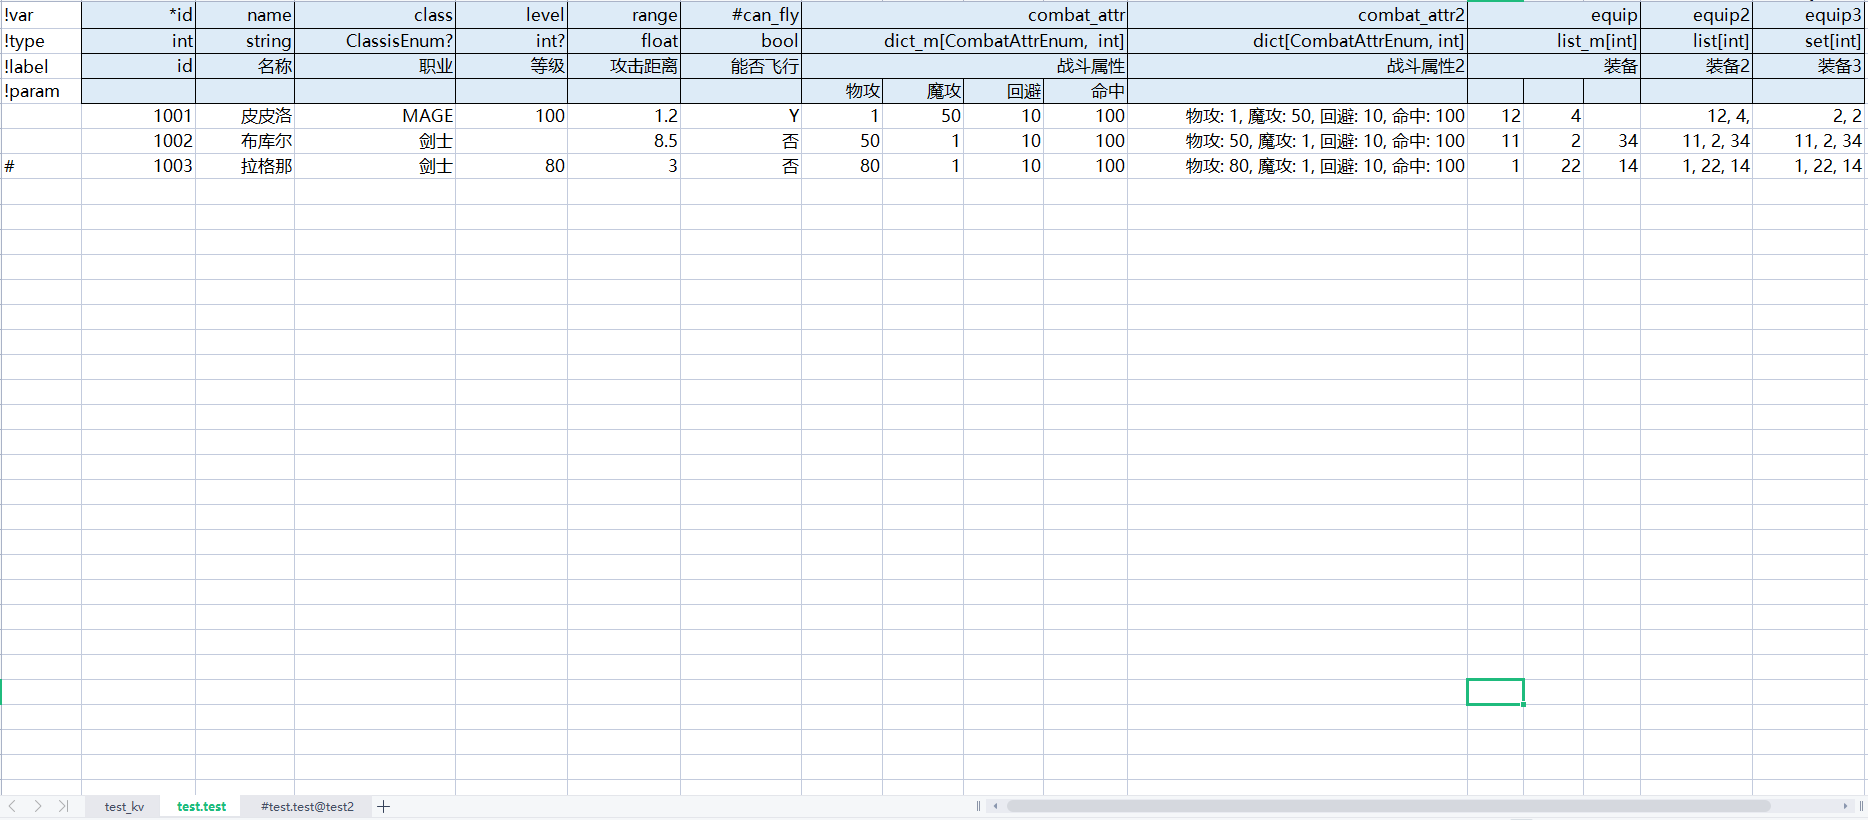Image resolution: width=1868 pixels, height=820 pixels.
Task: Select the can_fly value Y
Action: coord(741,116)
